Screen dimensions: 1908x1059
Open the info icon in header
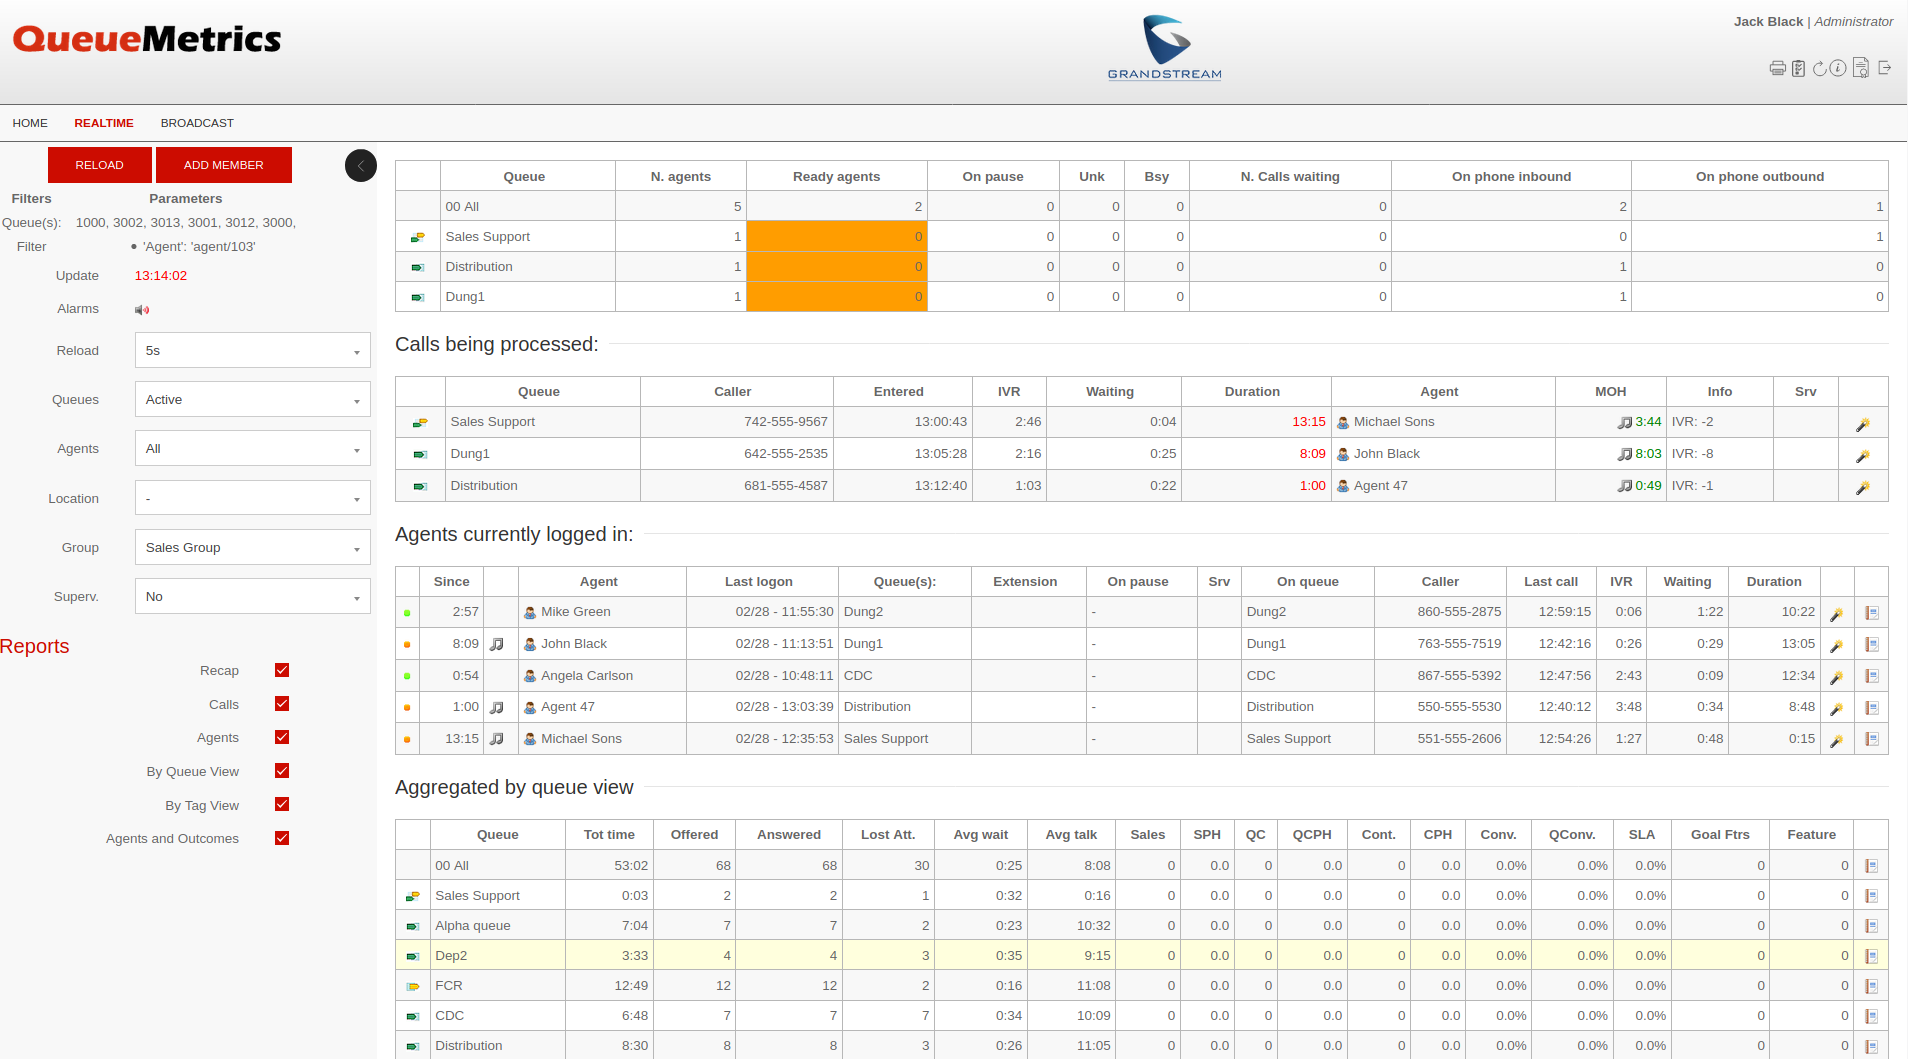[1838, 68]
